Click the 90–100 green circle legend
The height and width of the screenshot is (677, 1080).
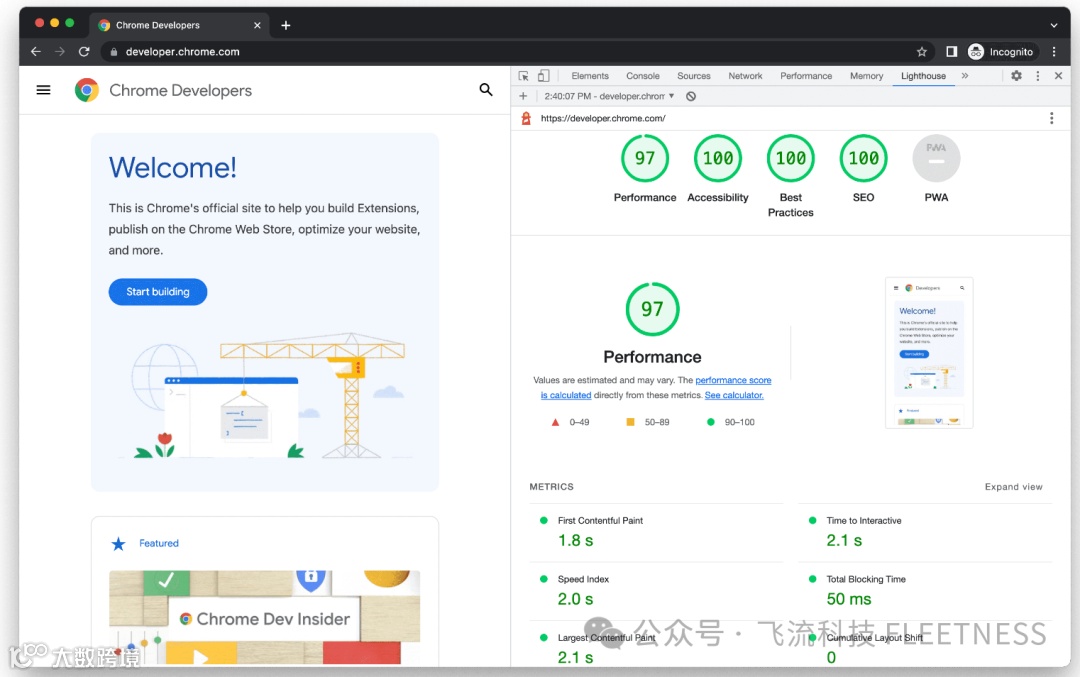pos(730,422)
